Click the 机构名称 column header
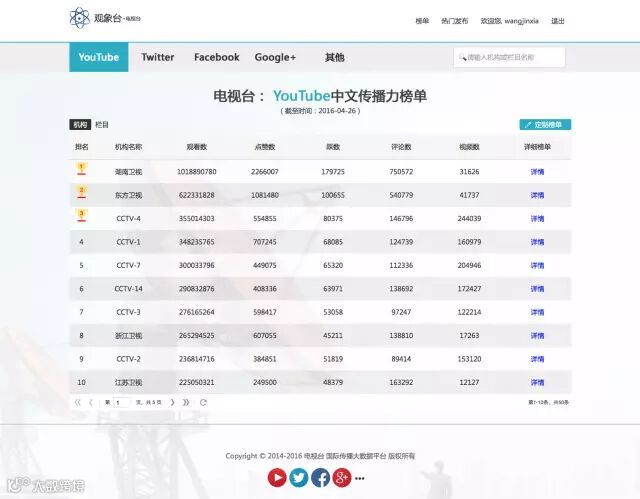640x499 pixels. (x=129, y=147)
